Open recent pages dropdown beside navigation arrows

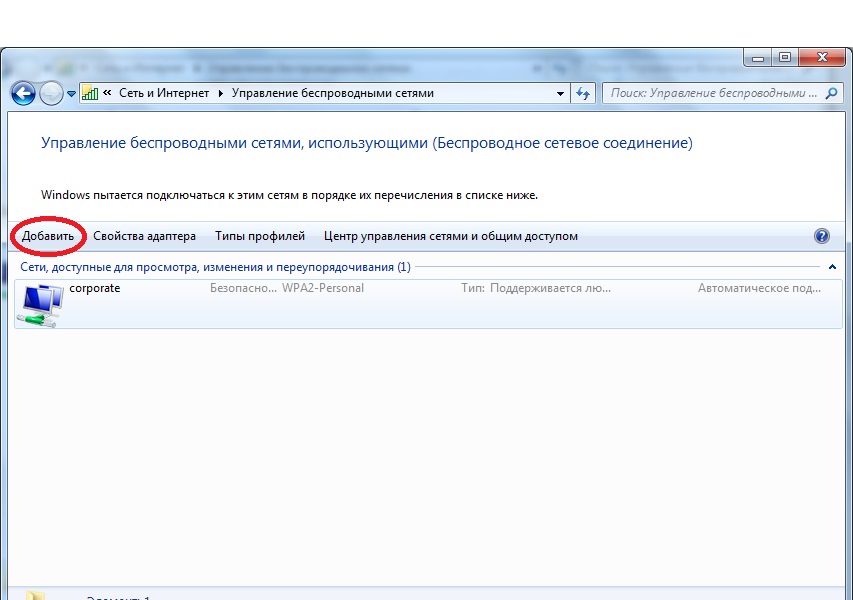coord(71,94)
